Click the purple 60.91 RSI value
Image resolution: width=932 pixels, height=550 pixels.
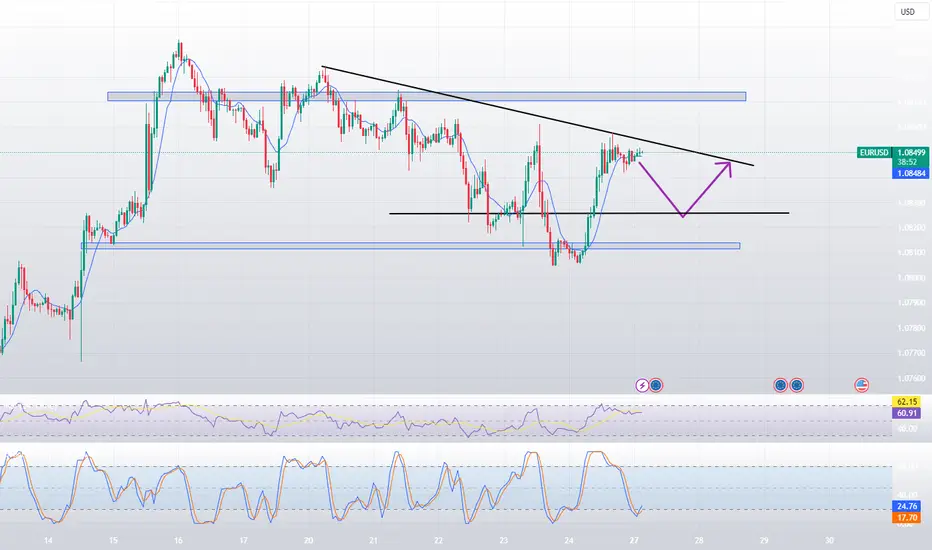point(907,413)
